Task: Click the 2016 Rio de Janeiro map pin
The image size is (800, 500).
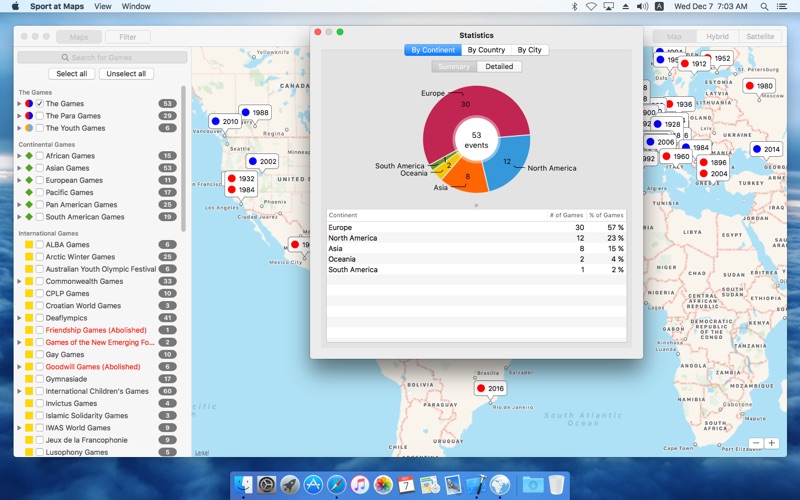Action: pos(490,388)
